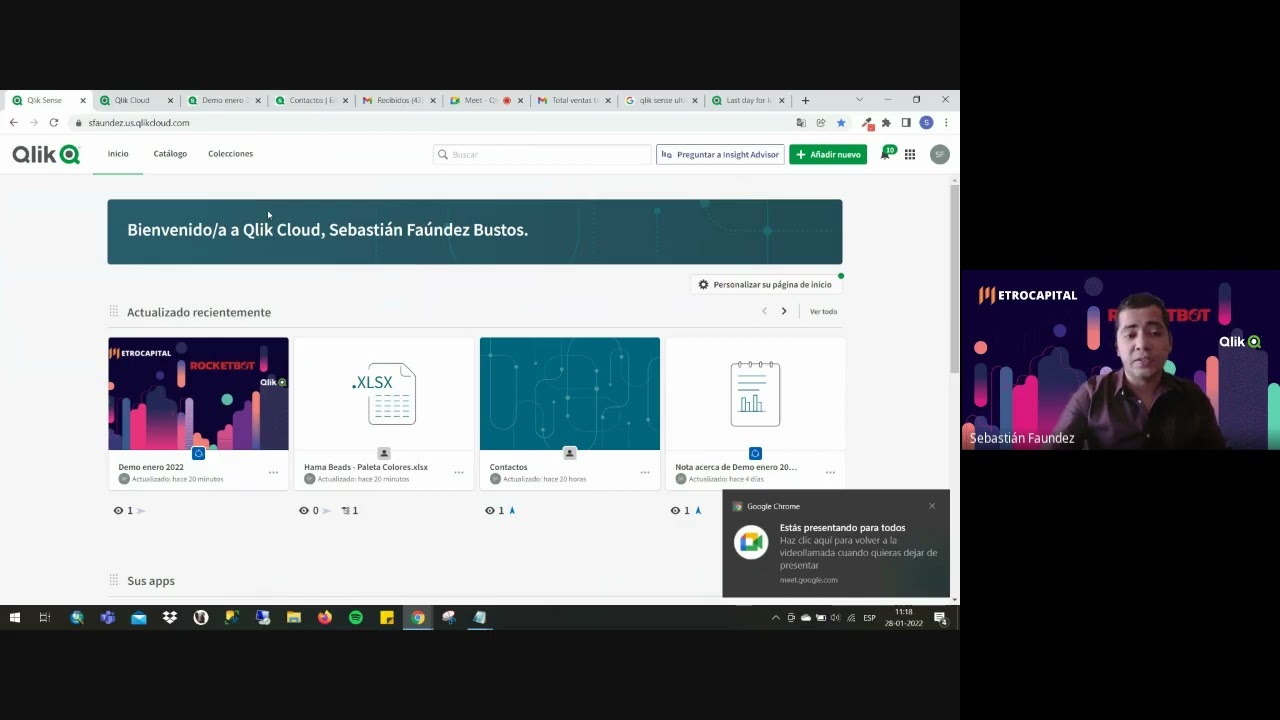This screenshot has width=1280, height=720.
Task: Open the Hama Beads XLSX file thumbnail
Action: click(384, 394)
